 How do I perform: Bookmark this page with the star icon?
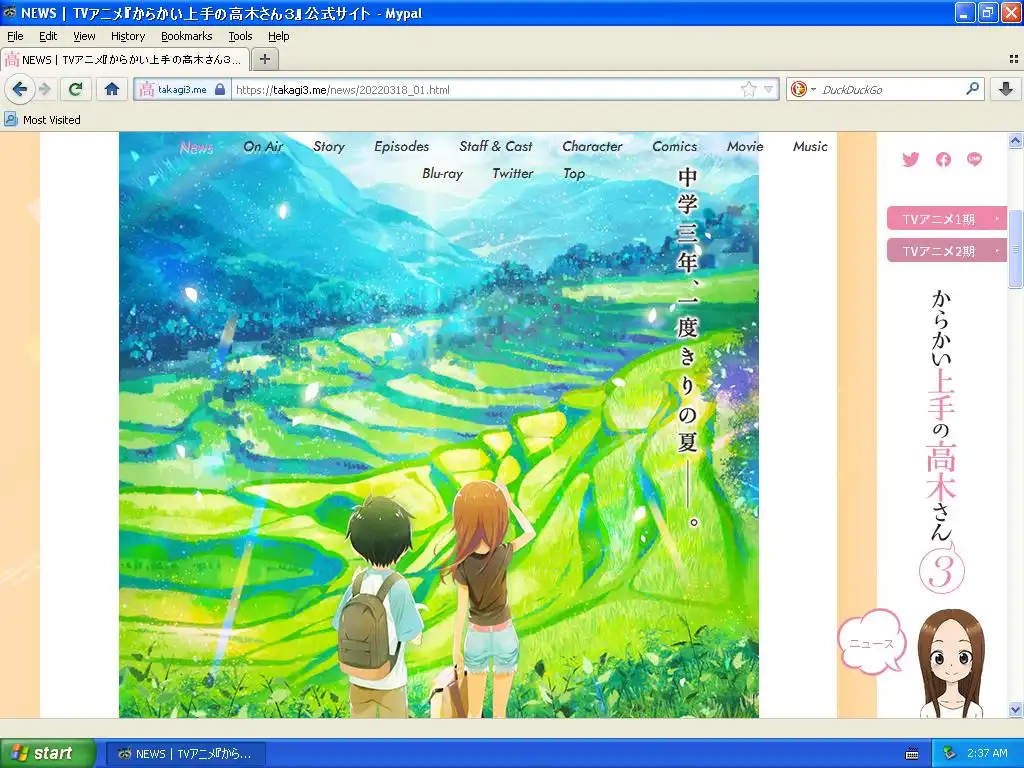[x=748, y=89]
